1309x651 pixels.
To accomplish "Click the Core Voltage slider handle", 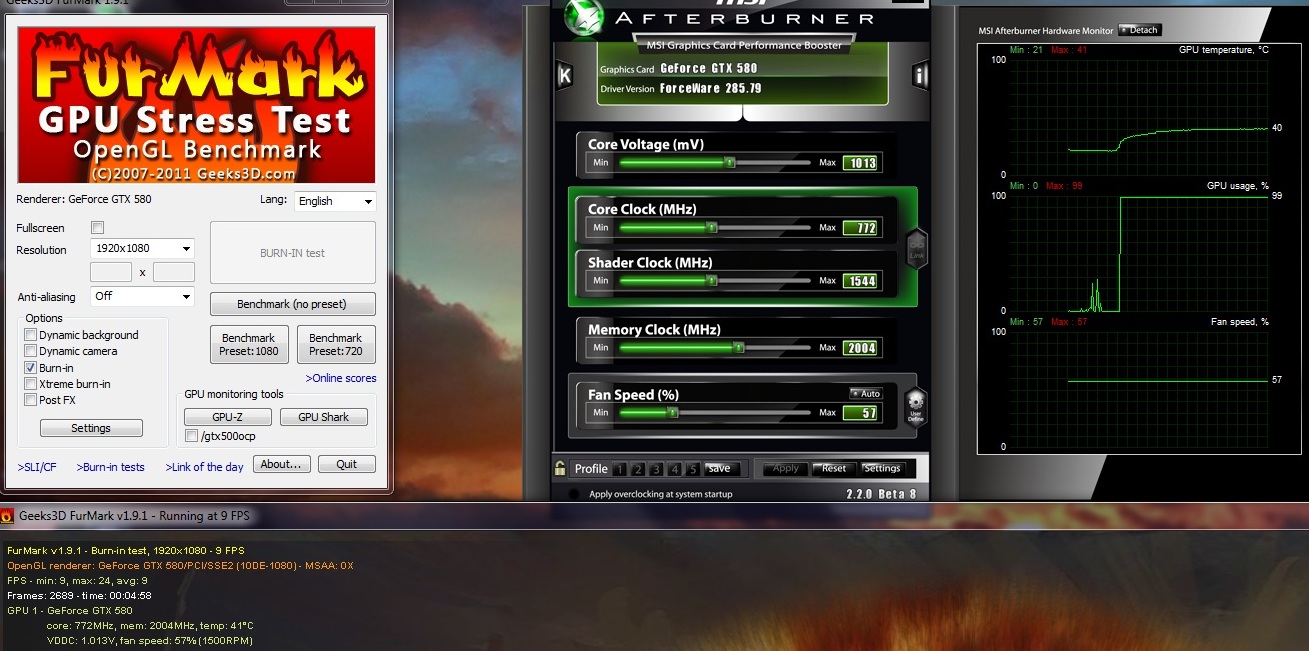I will [x=729, y=162].
